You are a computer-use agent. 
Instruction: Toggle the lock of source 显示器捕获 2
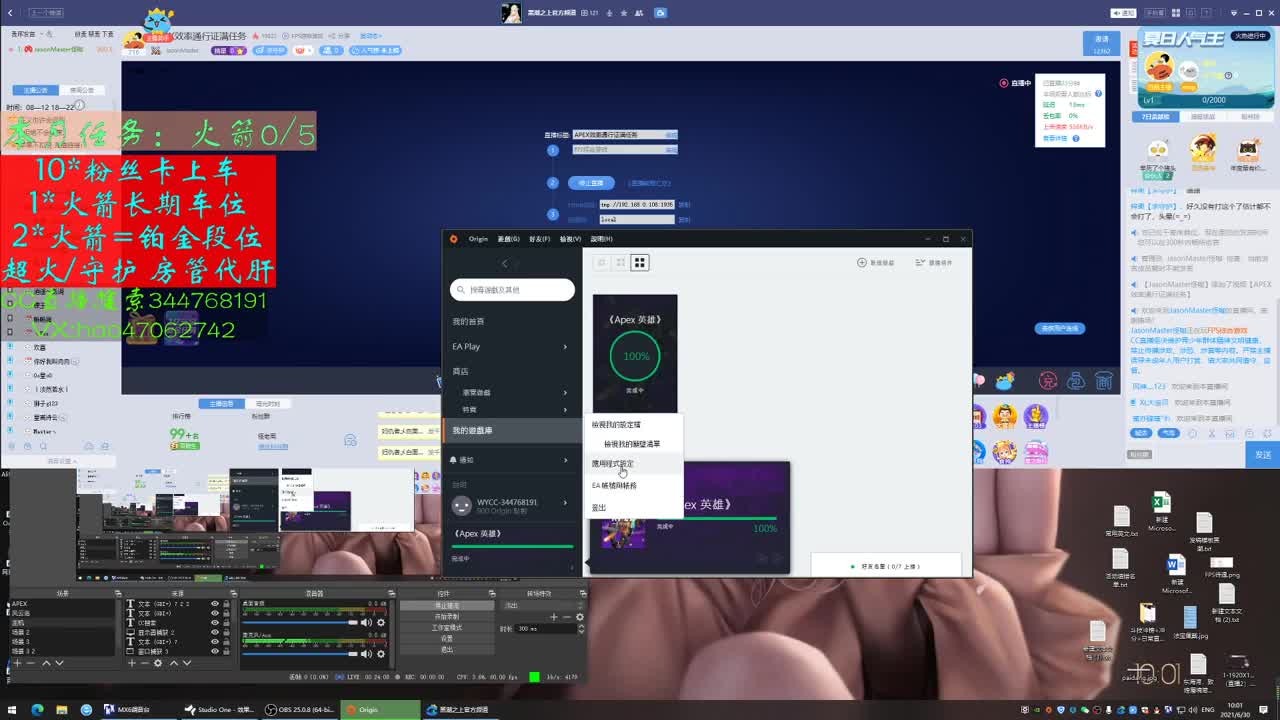226,632
